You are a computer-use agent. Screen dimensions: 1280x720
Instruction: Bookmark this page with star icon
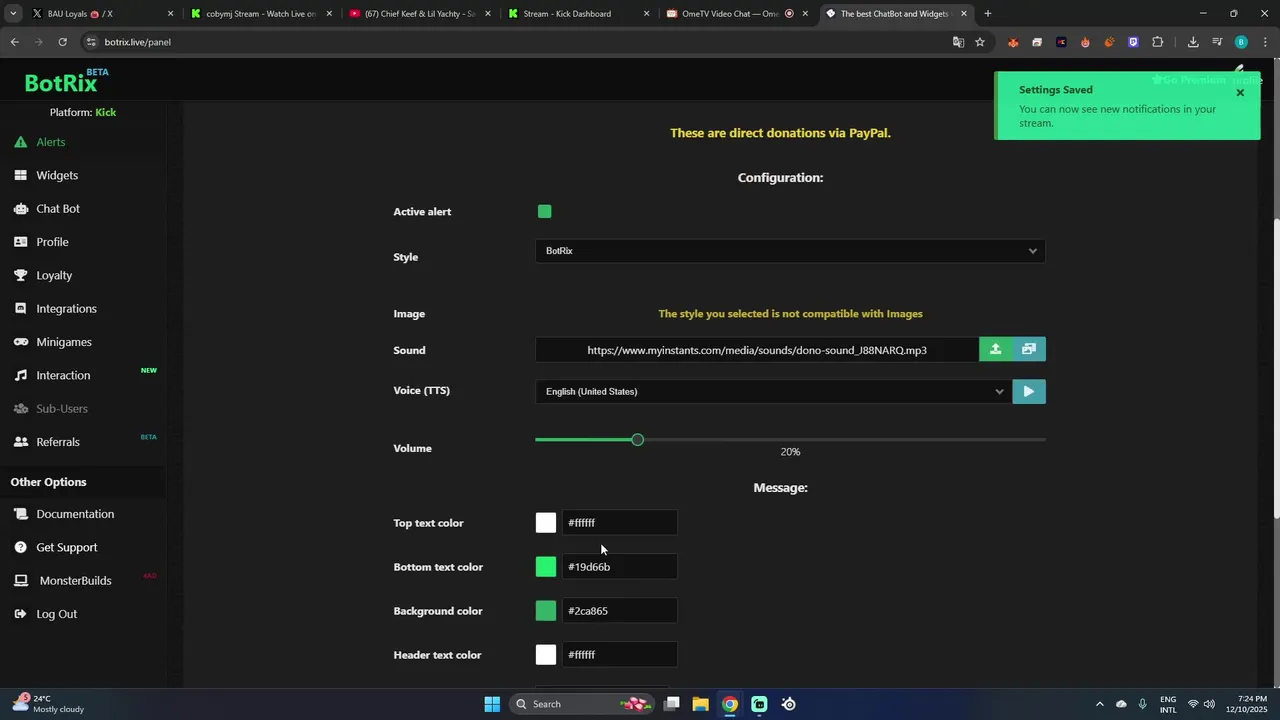pyautogui.click(x=980, y=42)
